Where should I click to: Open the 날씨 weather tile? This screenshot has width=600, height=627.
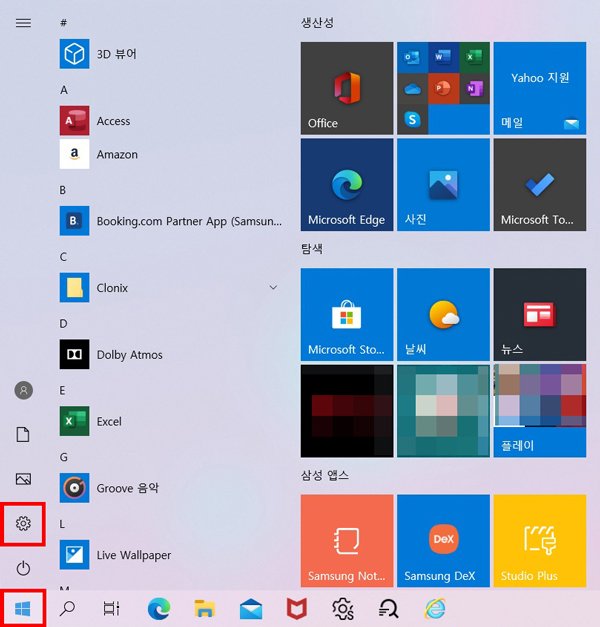pyautogui.click(x=443, y=314)
